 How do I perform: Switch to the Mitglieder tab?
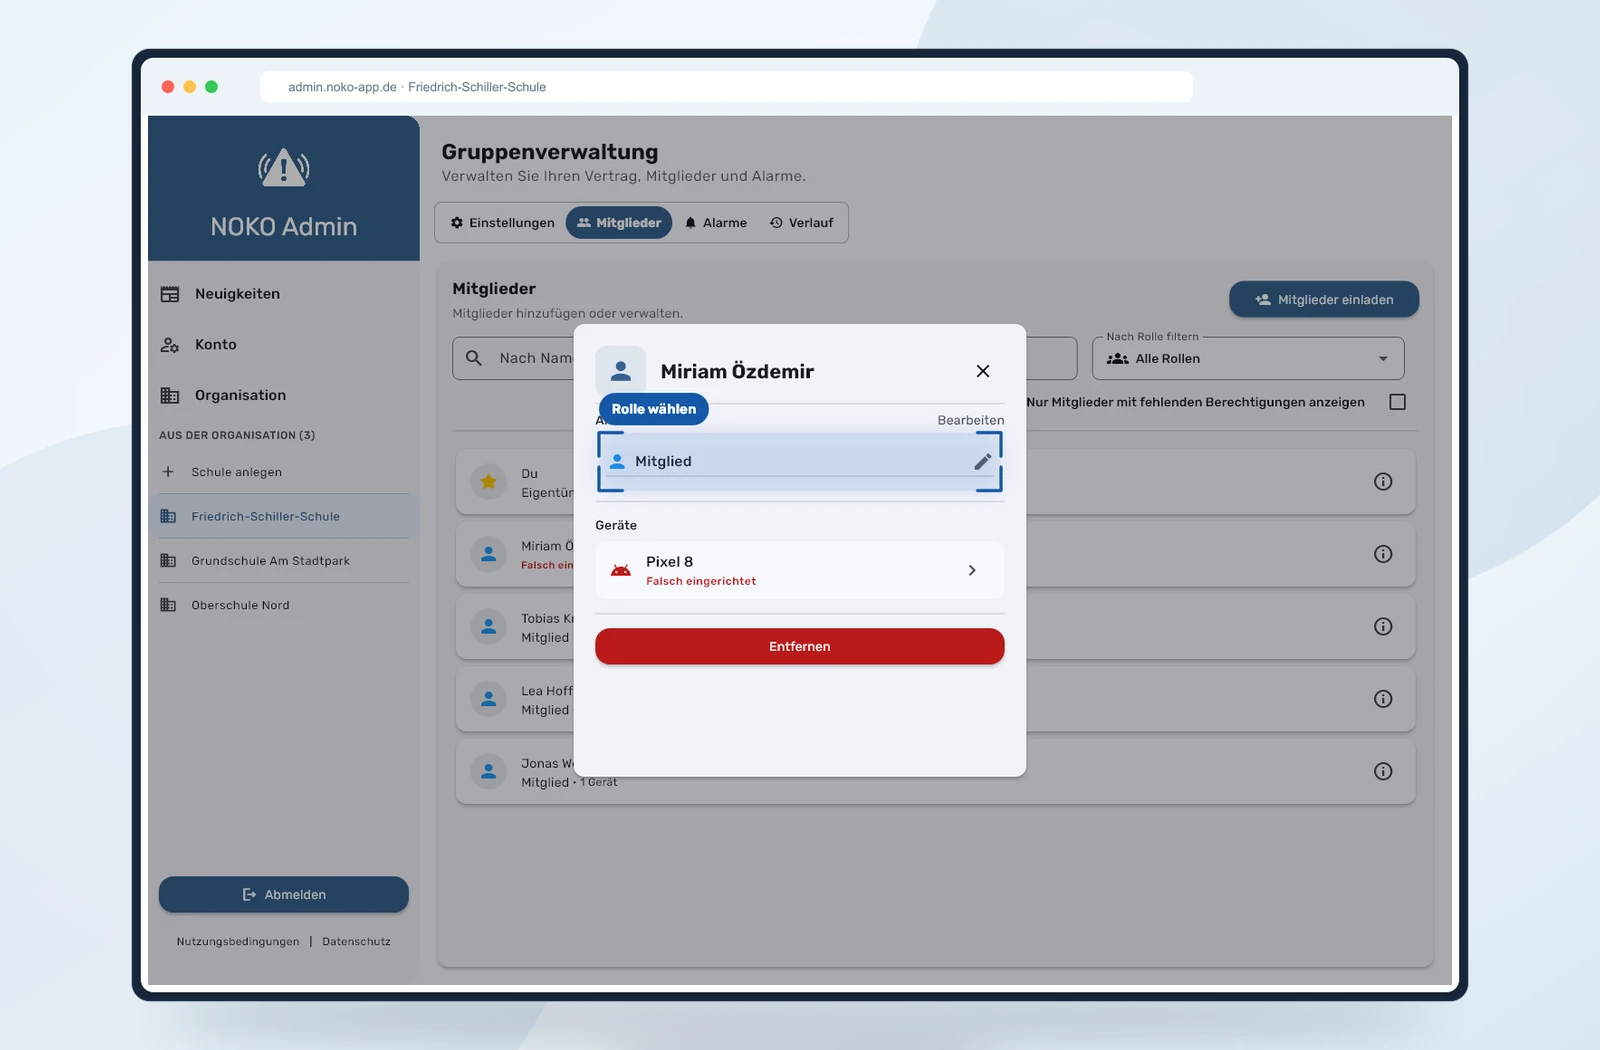tap(619, 223)
